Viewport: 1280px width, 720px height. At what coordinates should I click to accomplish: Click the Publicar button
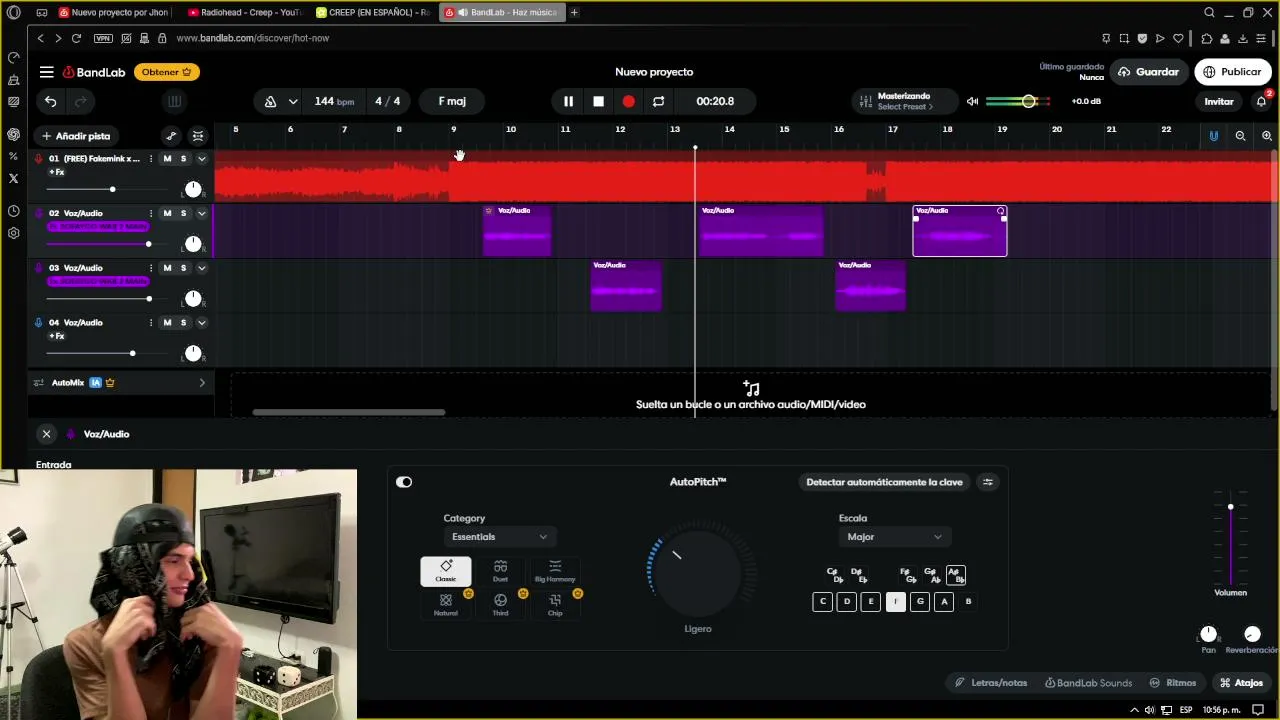(1232, 72)
